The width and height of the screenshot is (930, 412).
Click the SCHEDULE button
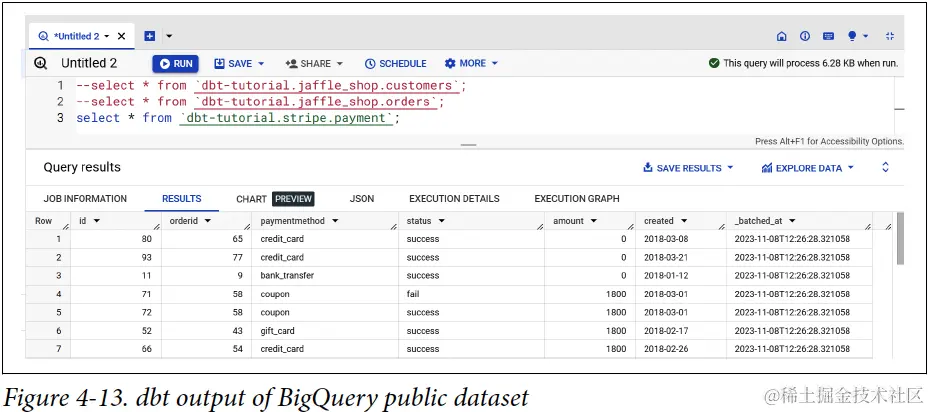(x=396, y=63)
